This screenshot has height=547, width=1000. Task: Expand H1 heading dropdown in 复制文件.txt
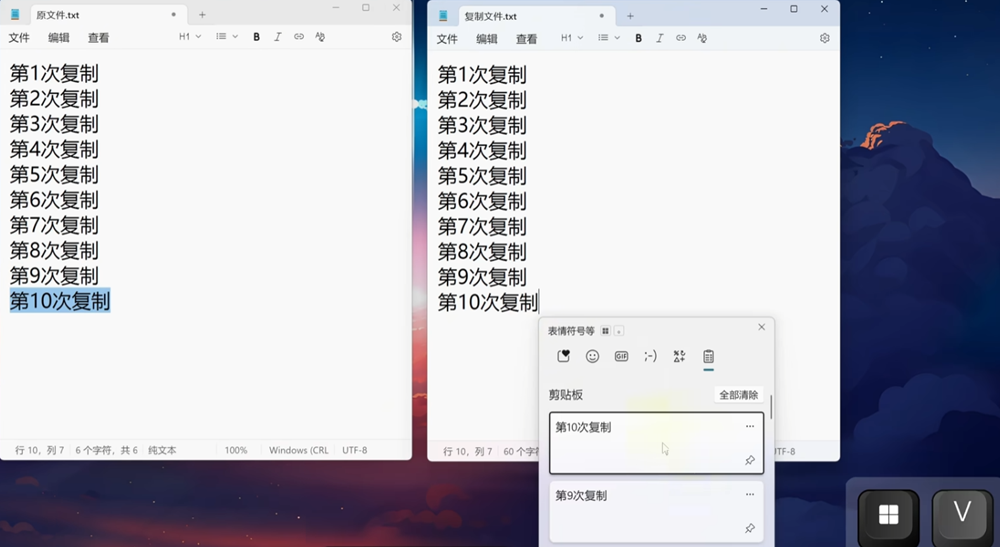tap(571, 38)
